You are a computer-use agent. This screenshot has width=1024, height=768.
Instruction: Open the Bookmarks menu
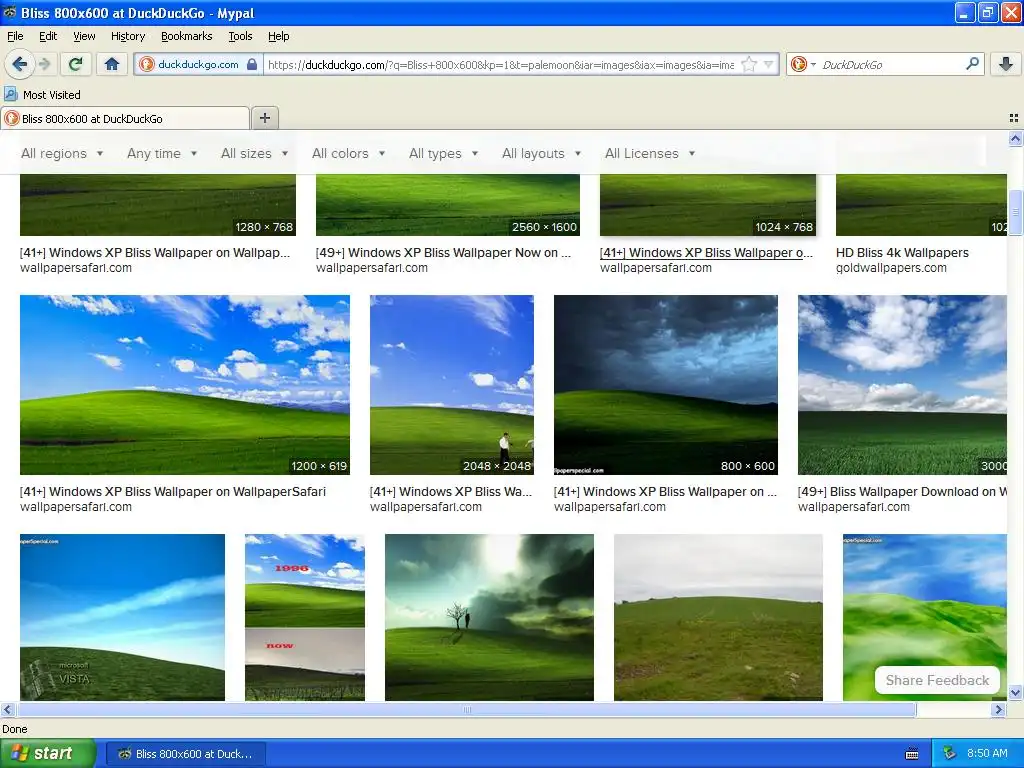pos(186,36)
